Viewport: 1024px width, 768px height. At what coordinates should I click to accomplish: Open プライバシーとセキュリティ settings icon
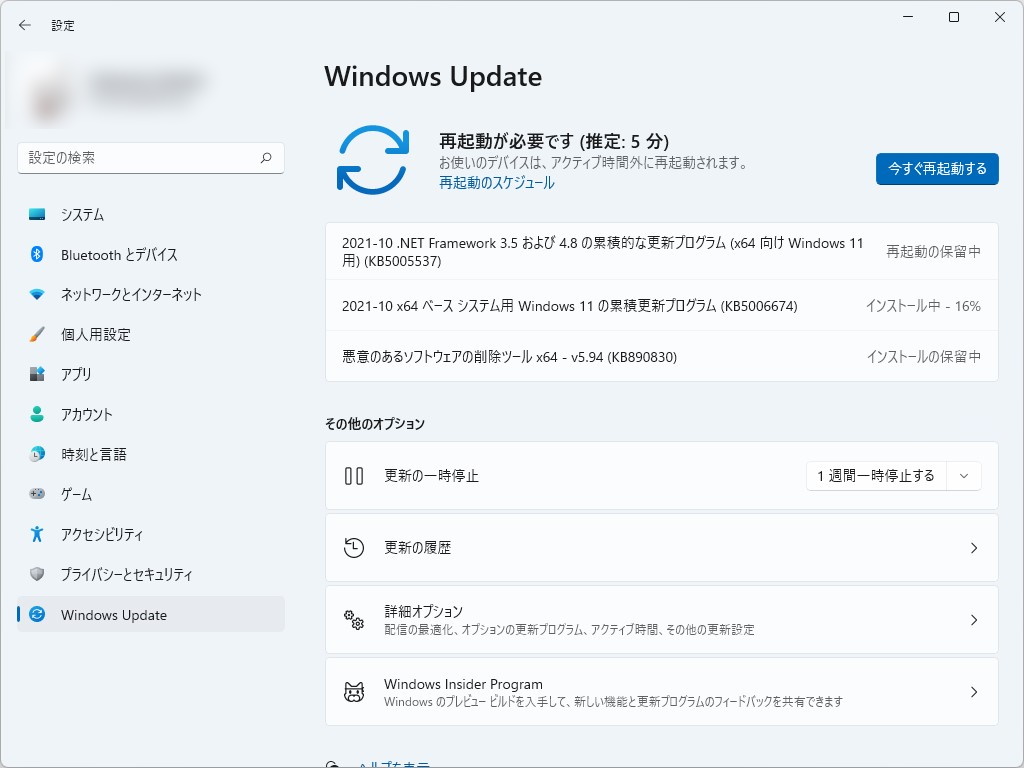[x=35, y=574]
